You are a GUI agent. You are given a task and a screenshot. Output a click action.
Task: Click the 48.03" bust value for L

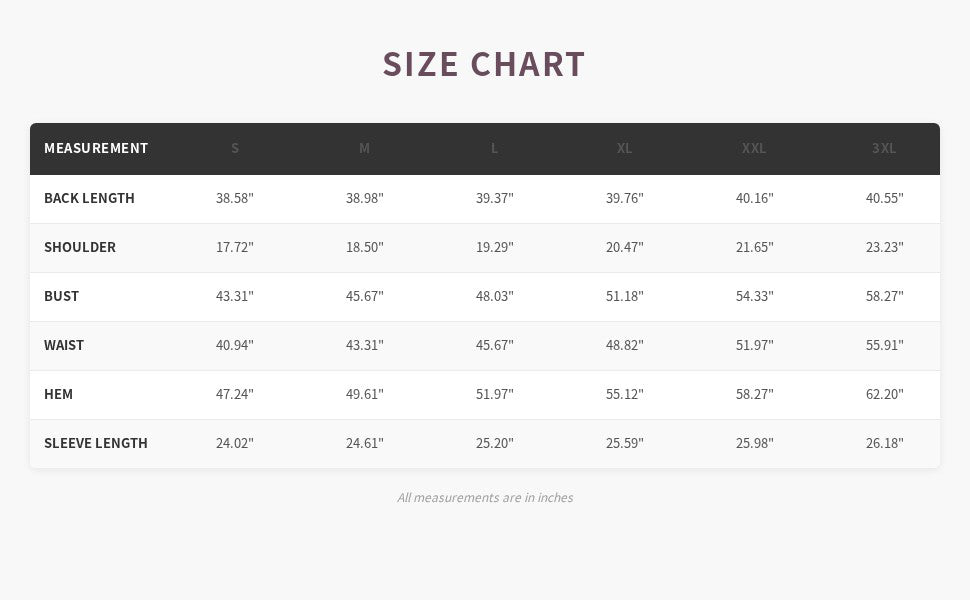point(495,296)
